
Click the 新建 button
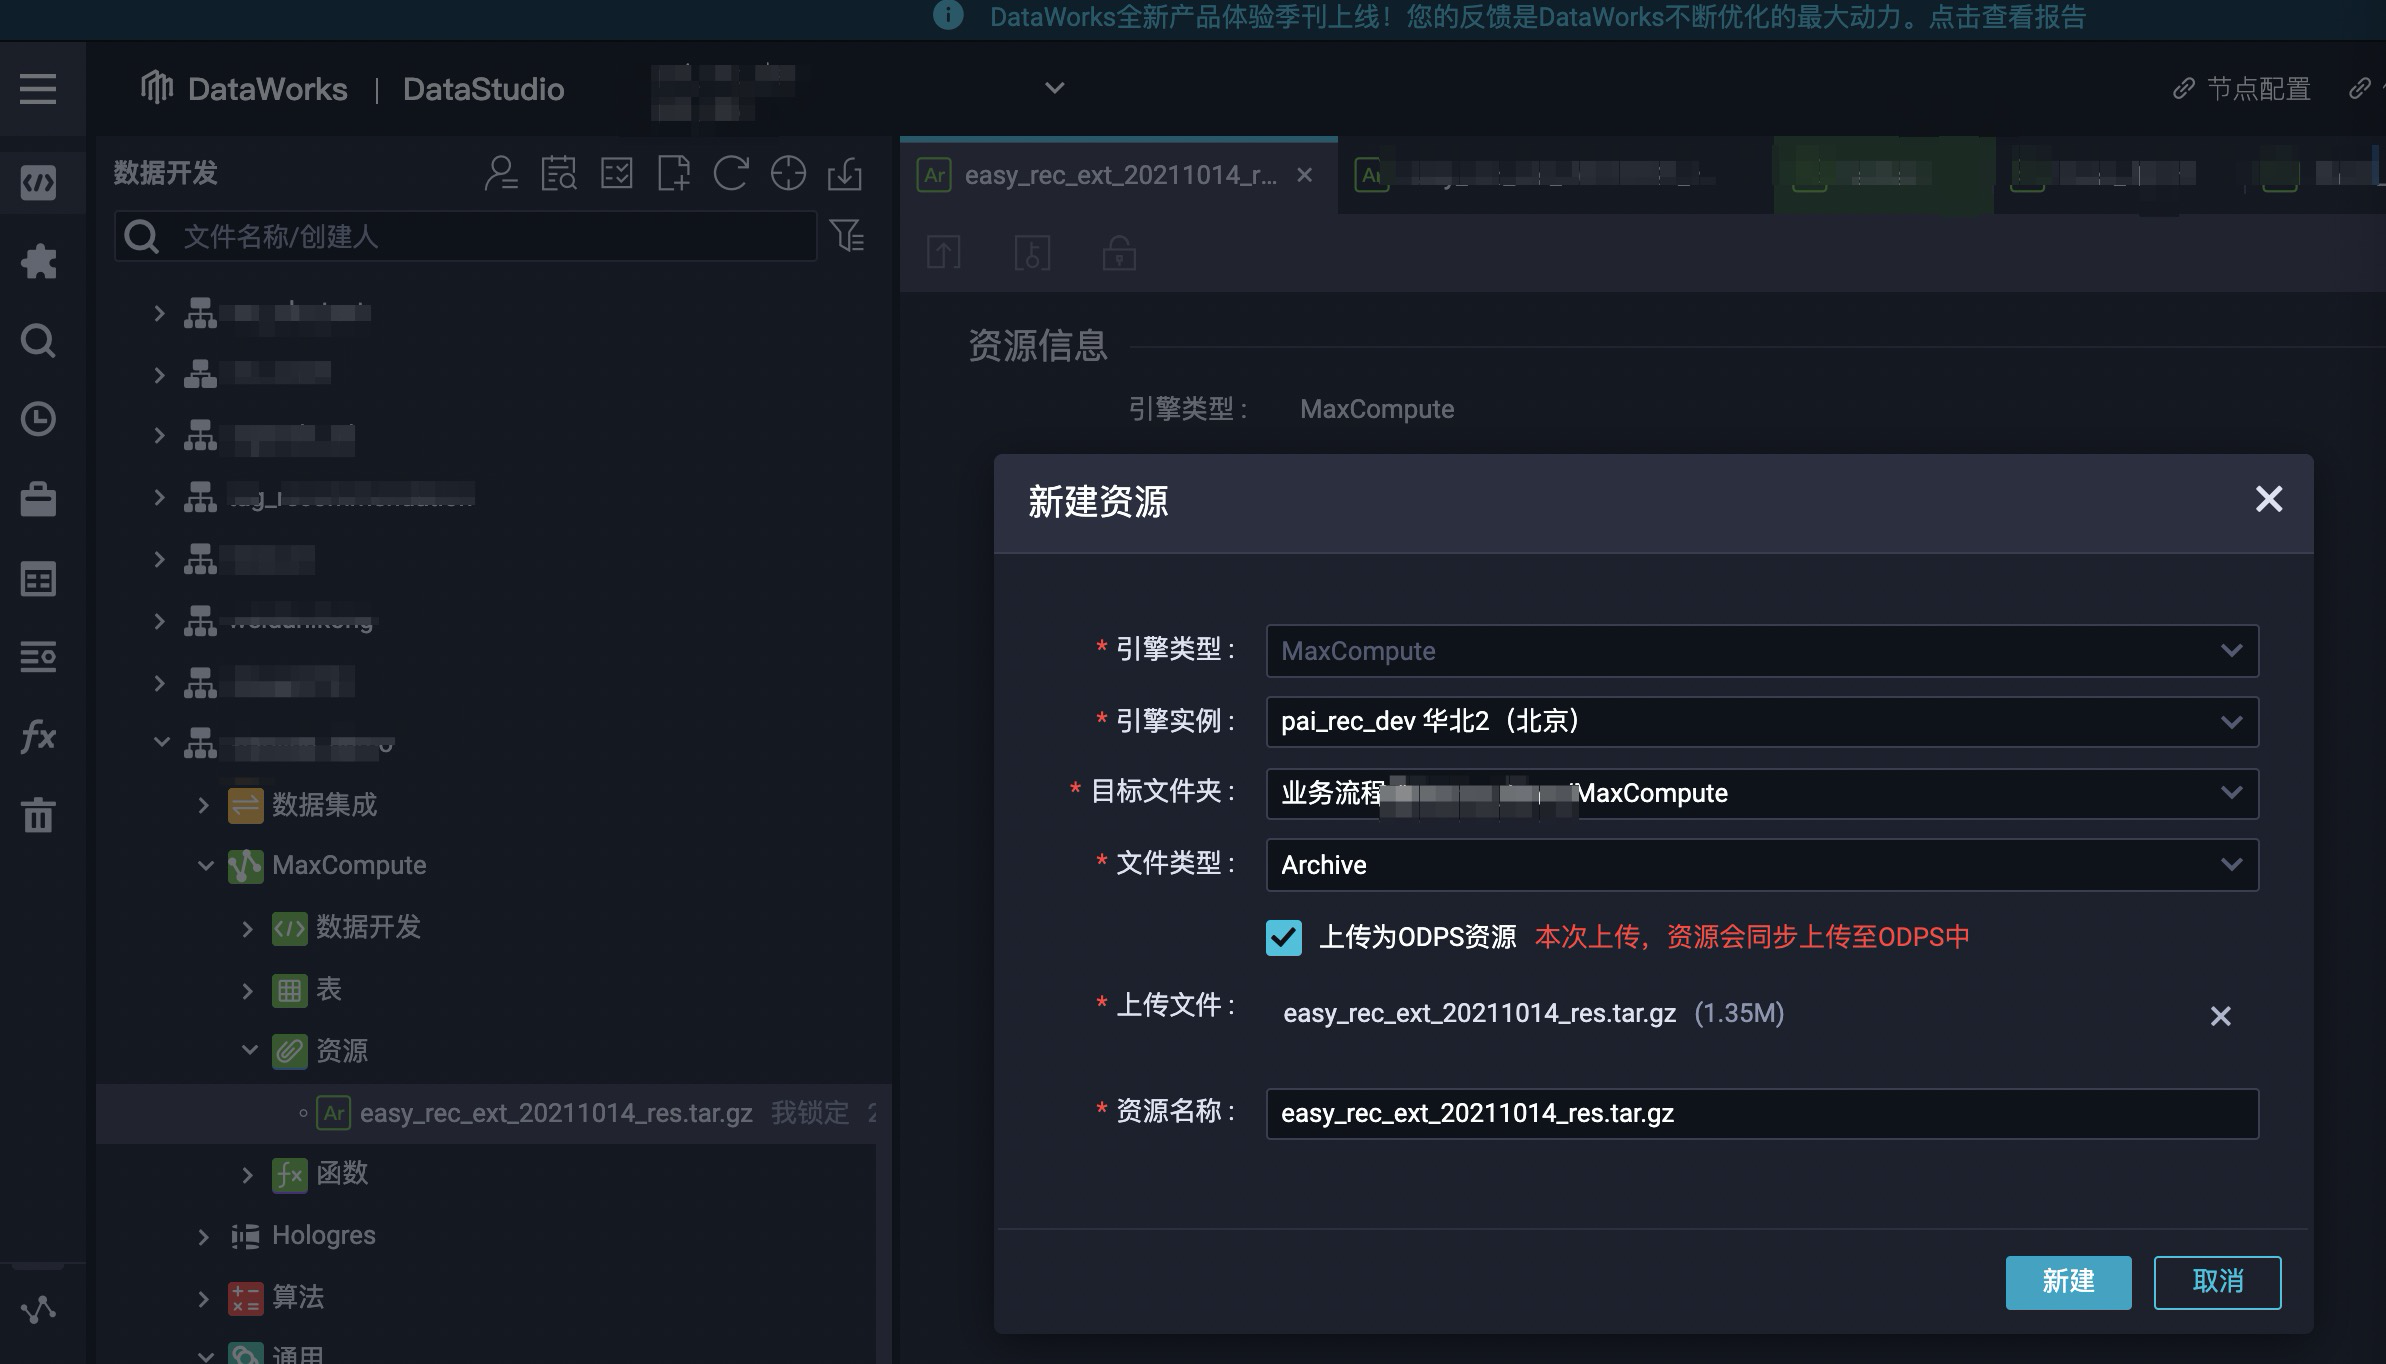click(x=2068, y=1282)
